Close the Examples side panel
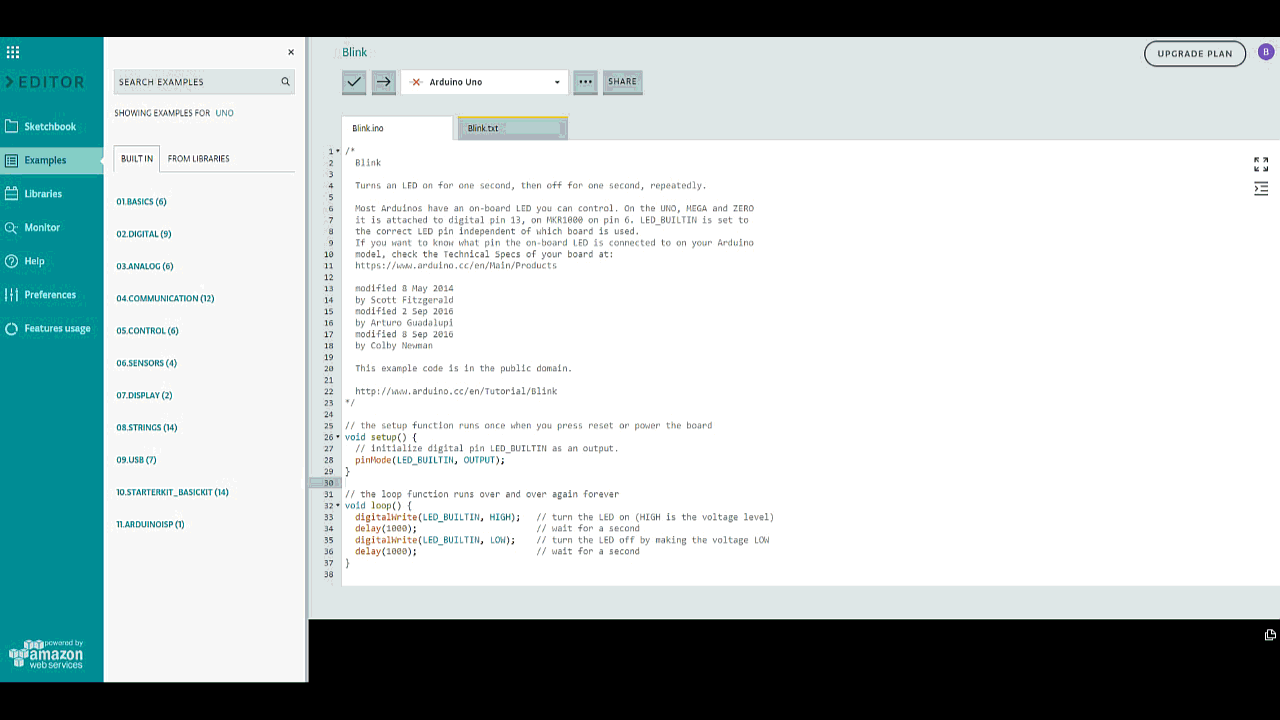The width and height of the screenshot is (1280, 720). coord(291,52)
